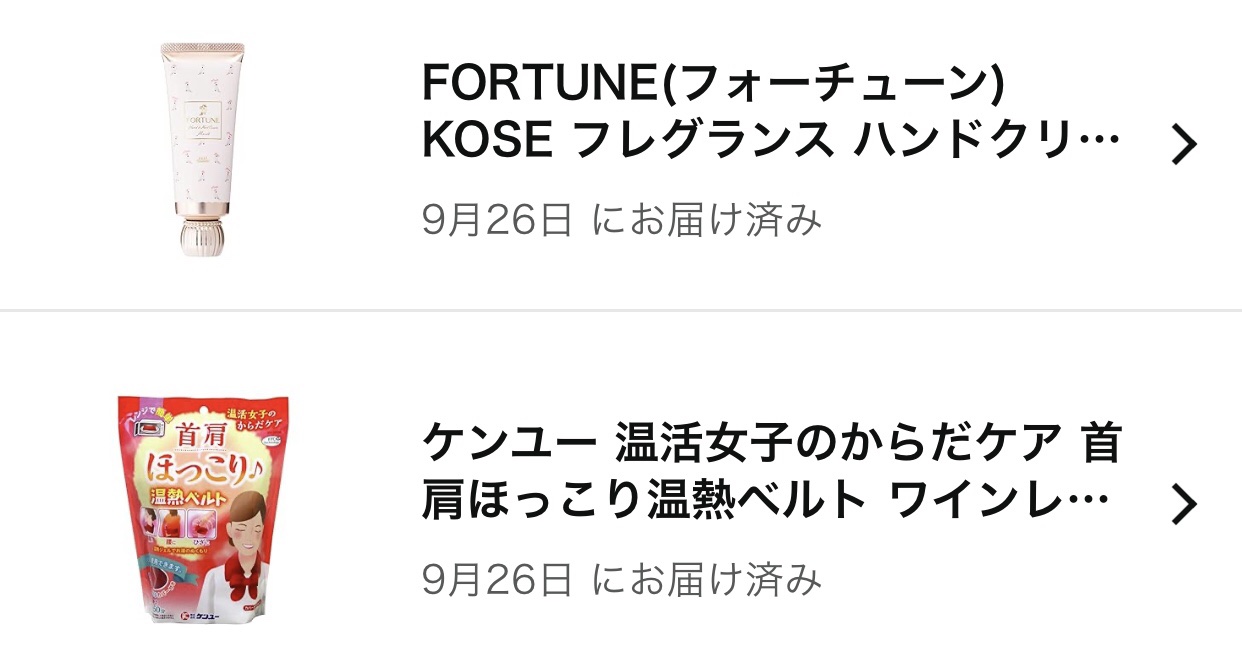Click the KOSE フレグランス ハンドクリ… text
The width and height of the screenshot is (1242, 651).
click(770, 143)
